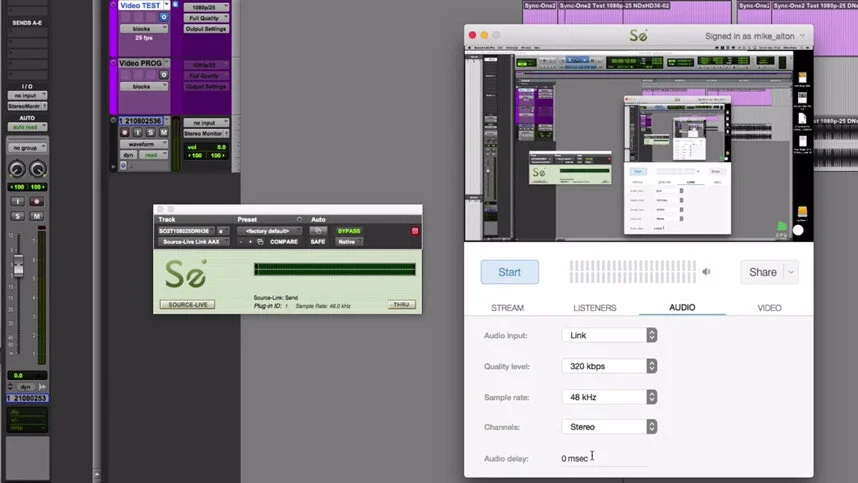Open Video TEST Full Quality dropdown

pos(206,18)
